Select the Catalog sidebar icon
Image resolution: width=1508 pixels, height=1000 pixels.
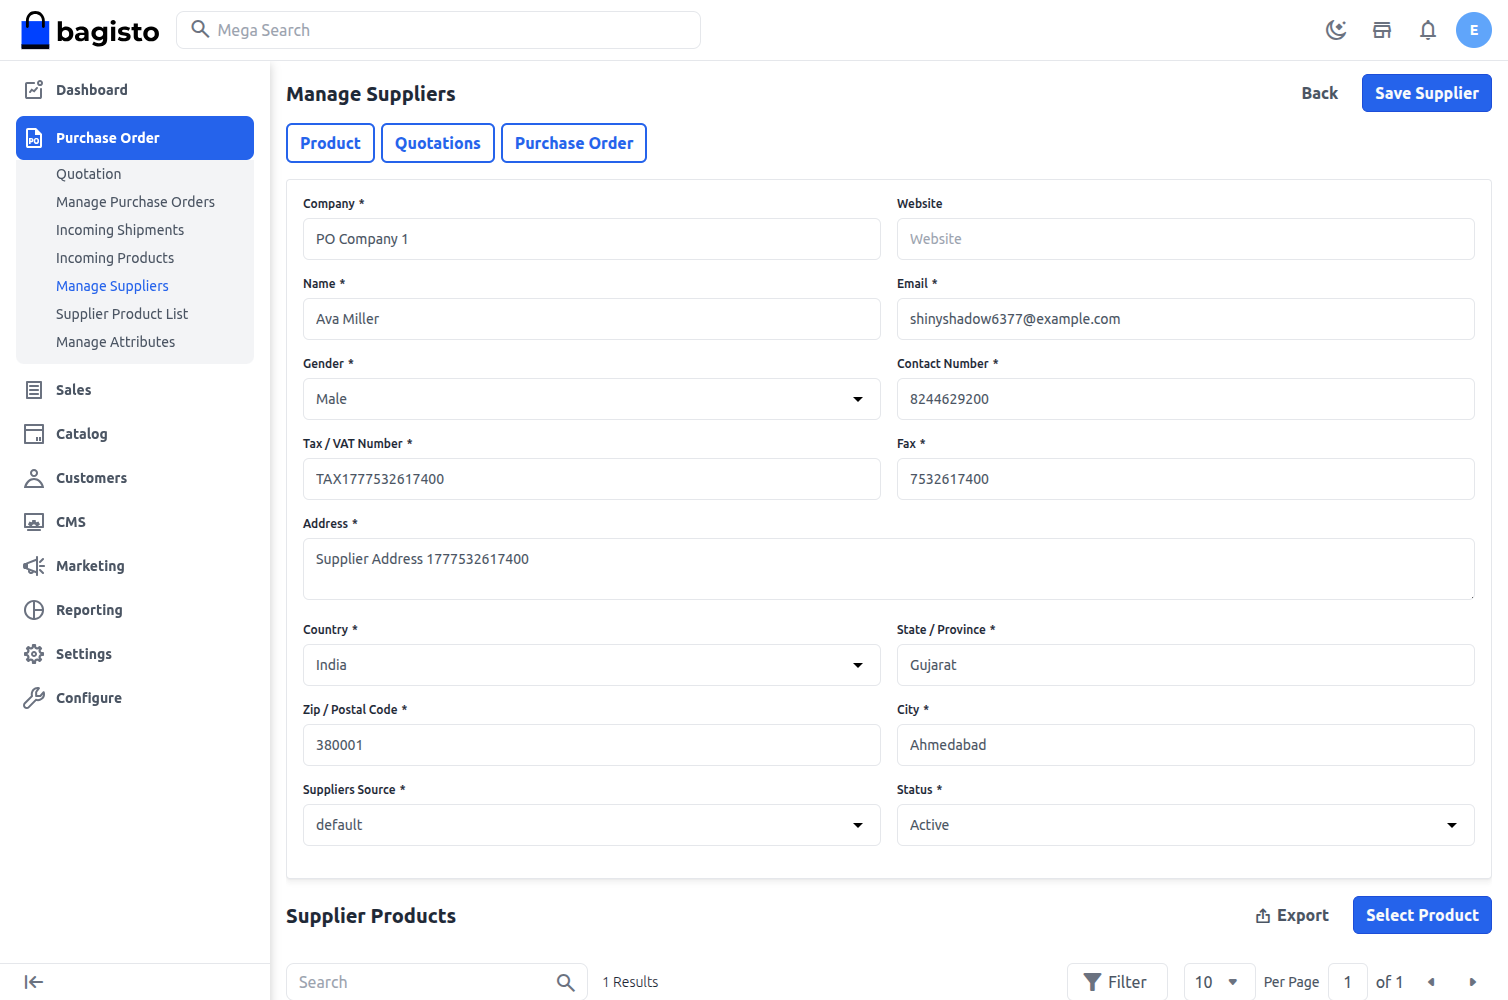34,433
